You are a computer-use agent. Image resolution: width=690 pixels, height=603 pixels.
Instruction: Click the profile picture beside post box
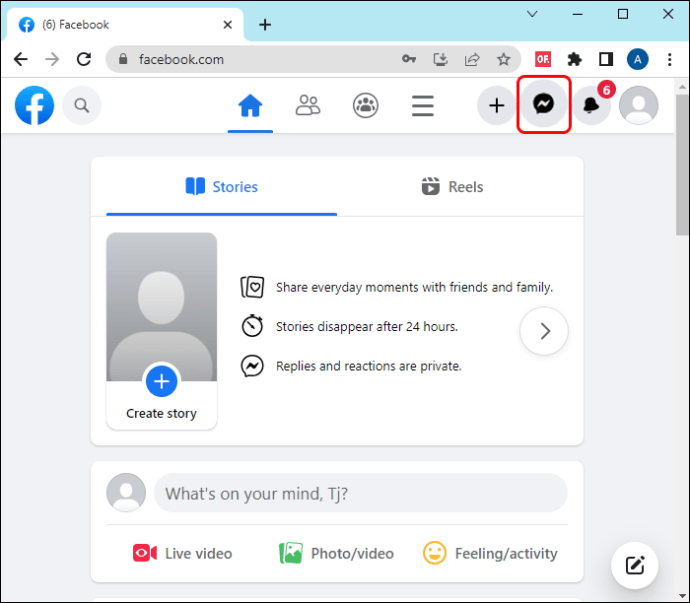126,493
